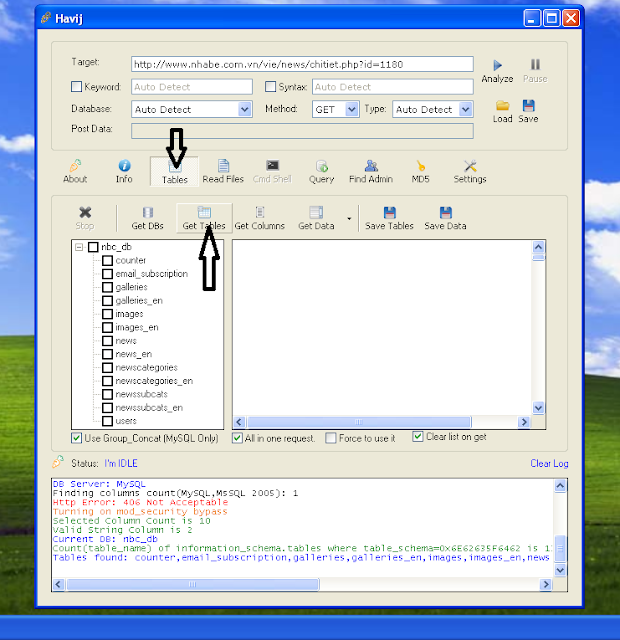Screen dimensions: 620x640
Task: Click the data pane scroll right arrow
Action: point(524,422)
